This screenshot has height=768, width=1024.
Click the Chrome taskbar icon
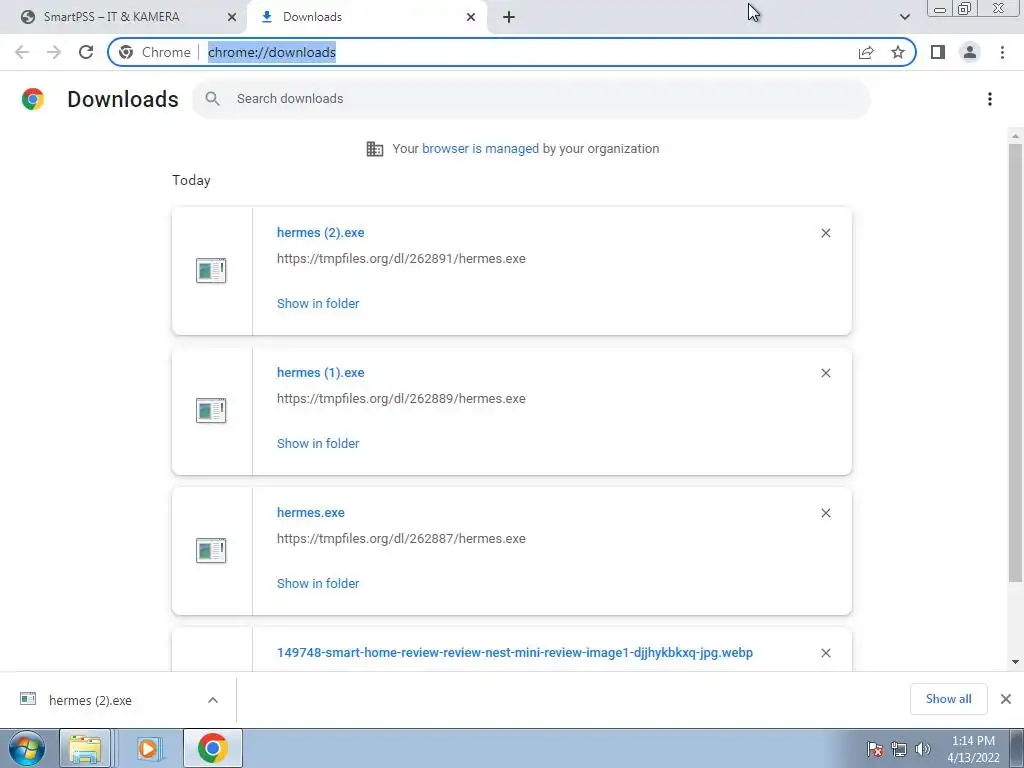tap(212, 748)
